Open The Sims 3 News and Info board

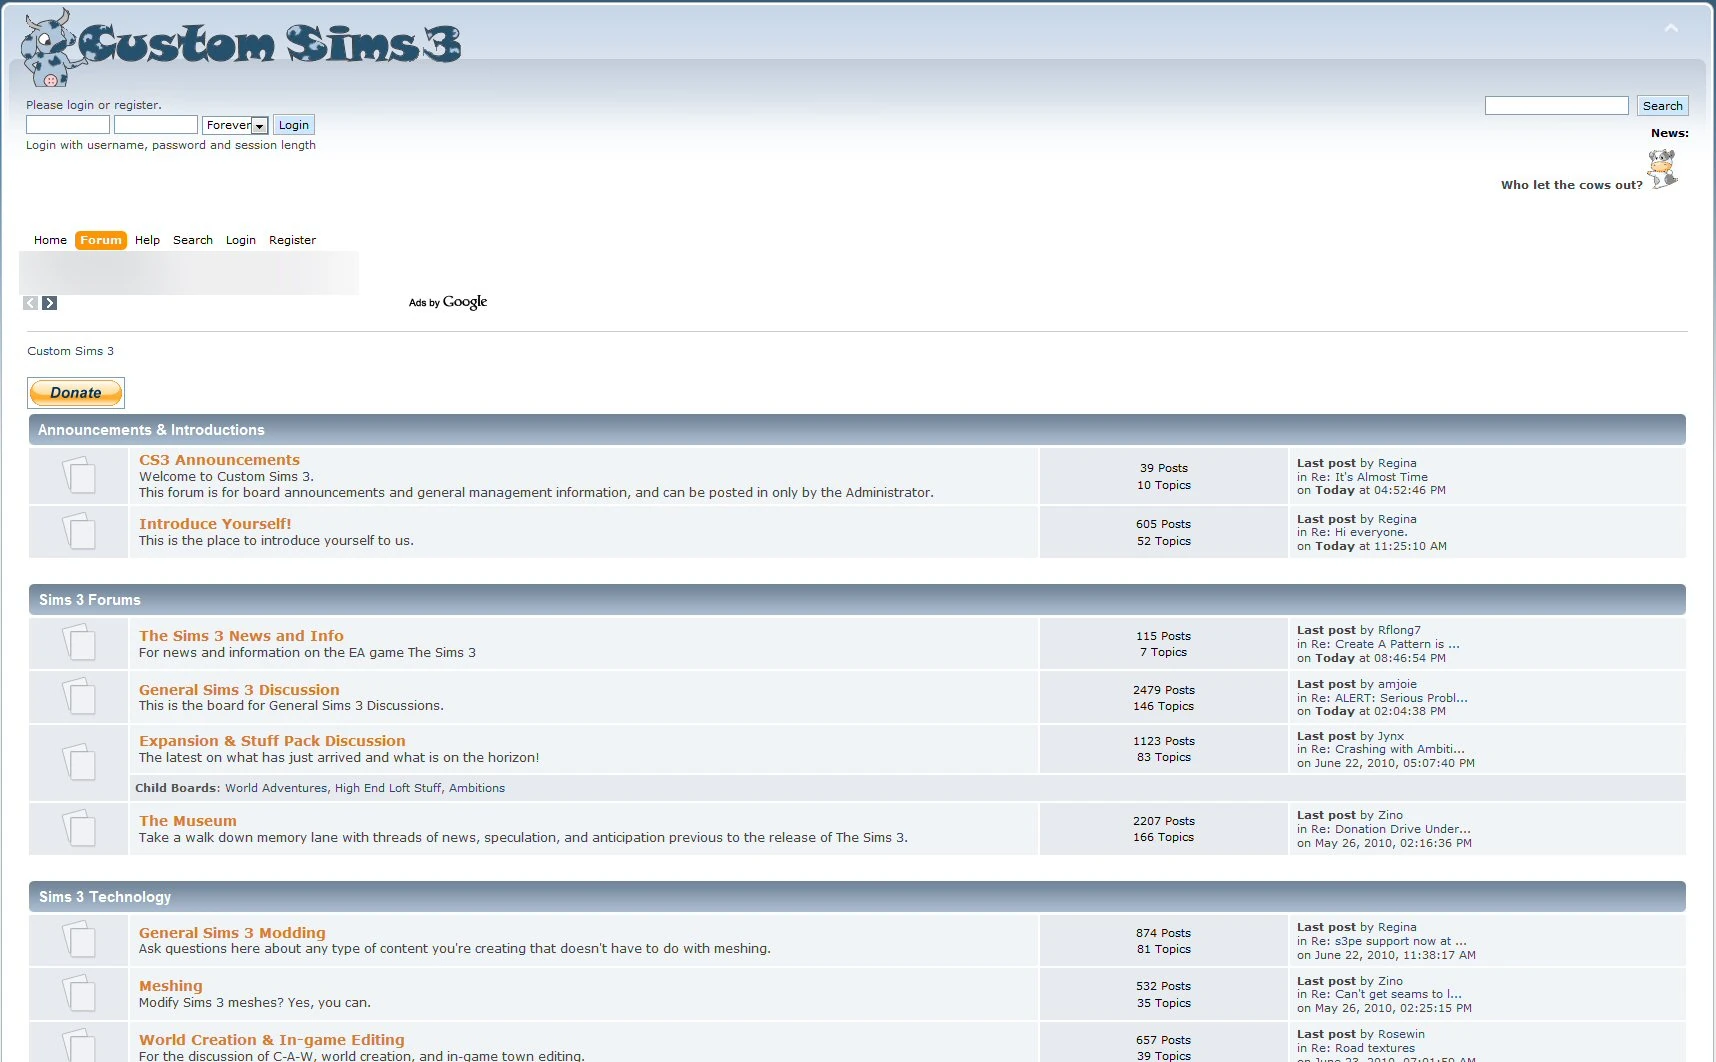click(x=241, y=636)
